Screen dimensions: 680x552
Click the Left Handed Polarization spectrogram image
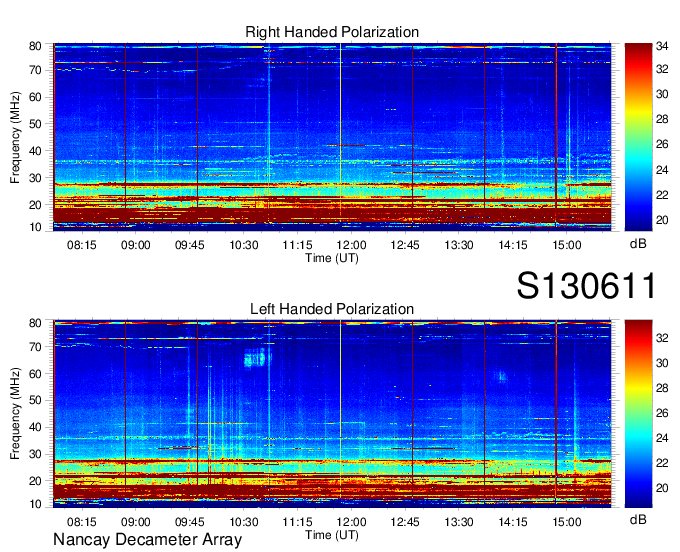[332, 414]
